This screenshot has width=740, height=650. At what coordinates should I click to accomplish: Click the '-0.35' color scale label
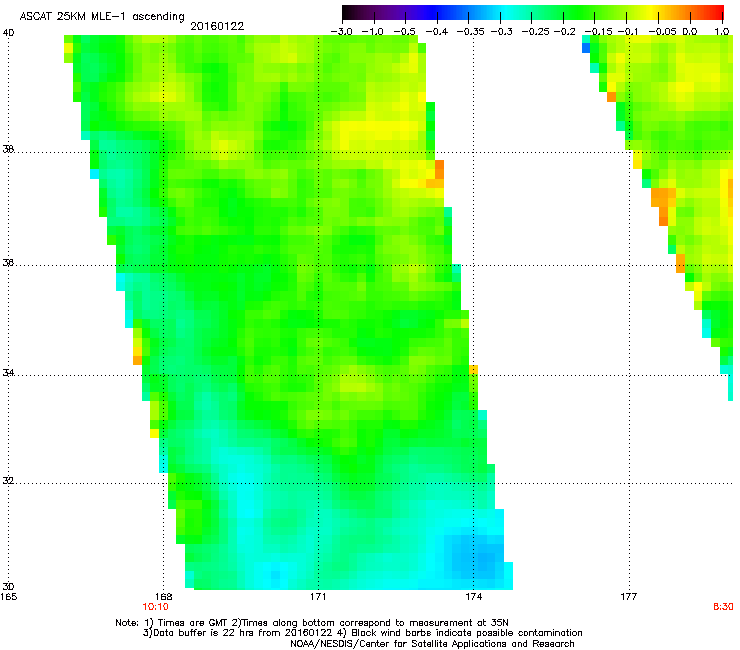coord(469,32)
